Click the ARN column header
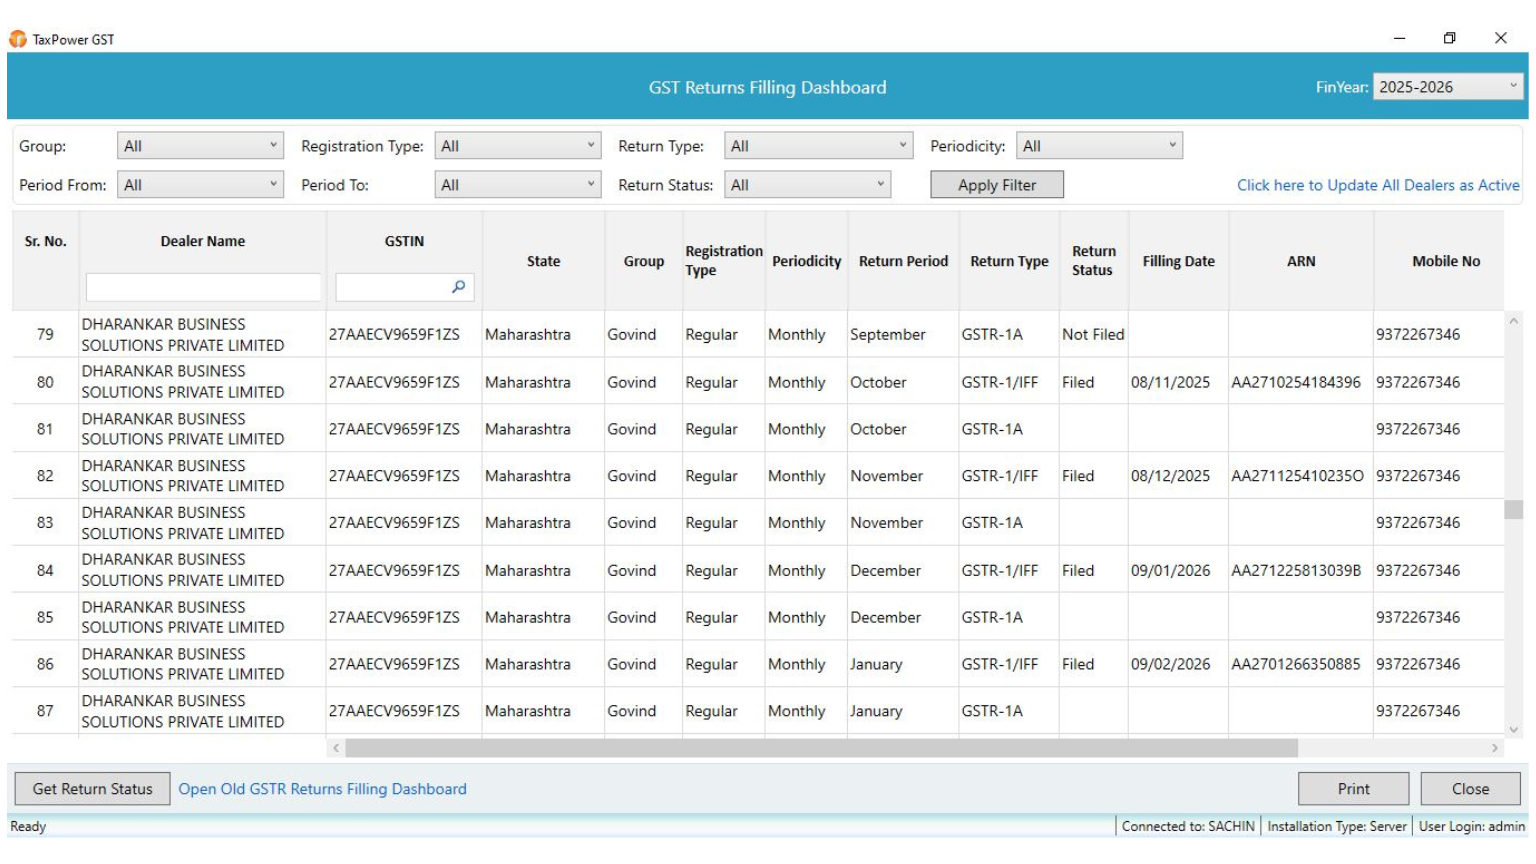The height and width of the screenshot is (864, 1536). pyautogui.click(x=1301, y=261)
